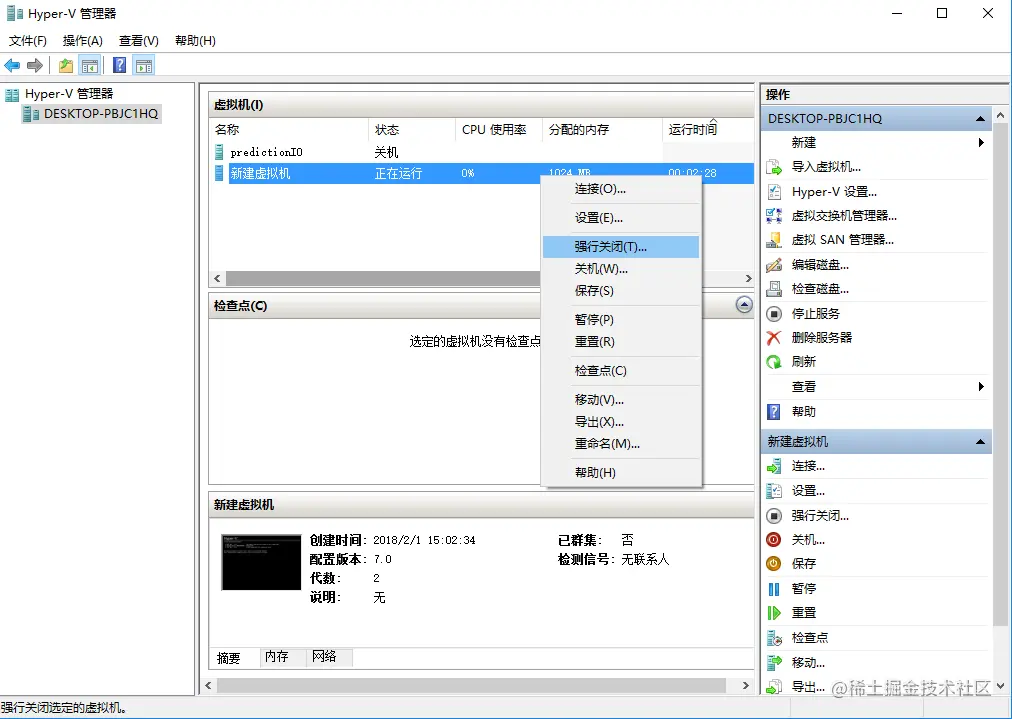Choose 连接(O)... in context menu

(621, 189)
